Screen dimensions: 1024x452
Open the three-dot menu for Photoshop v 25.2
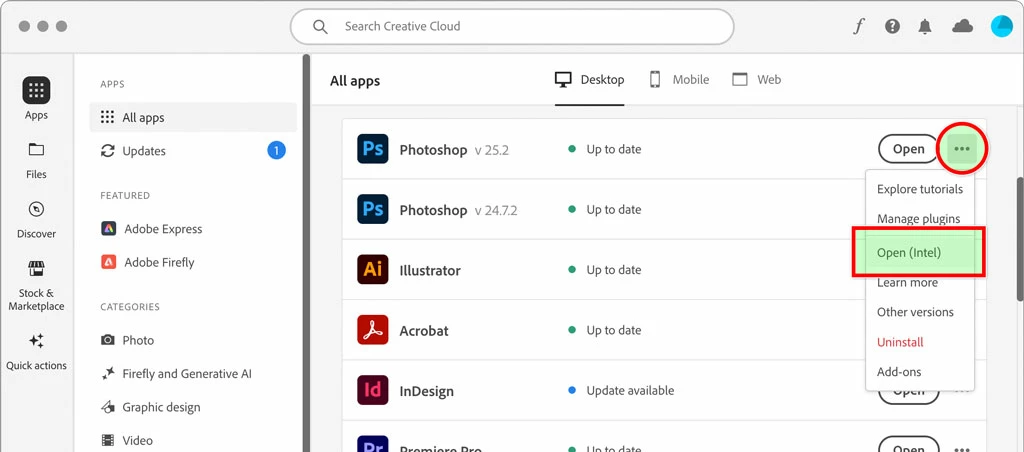pos(962,149)
